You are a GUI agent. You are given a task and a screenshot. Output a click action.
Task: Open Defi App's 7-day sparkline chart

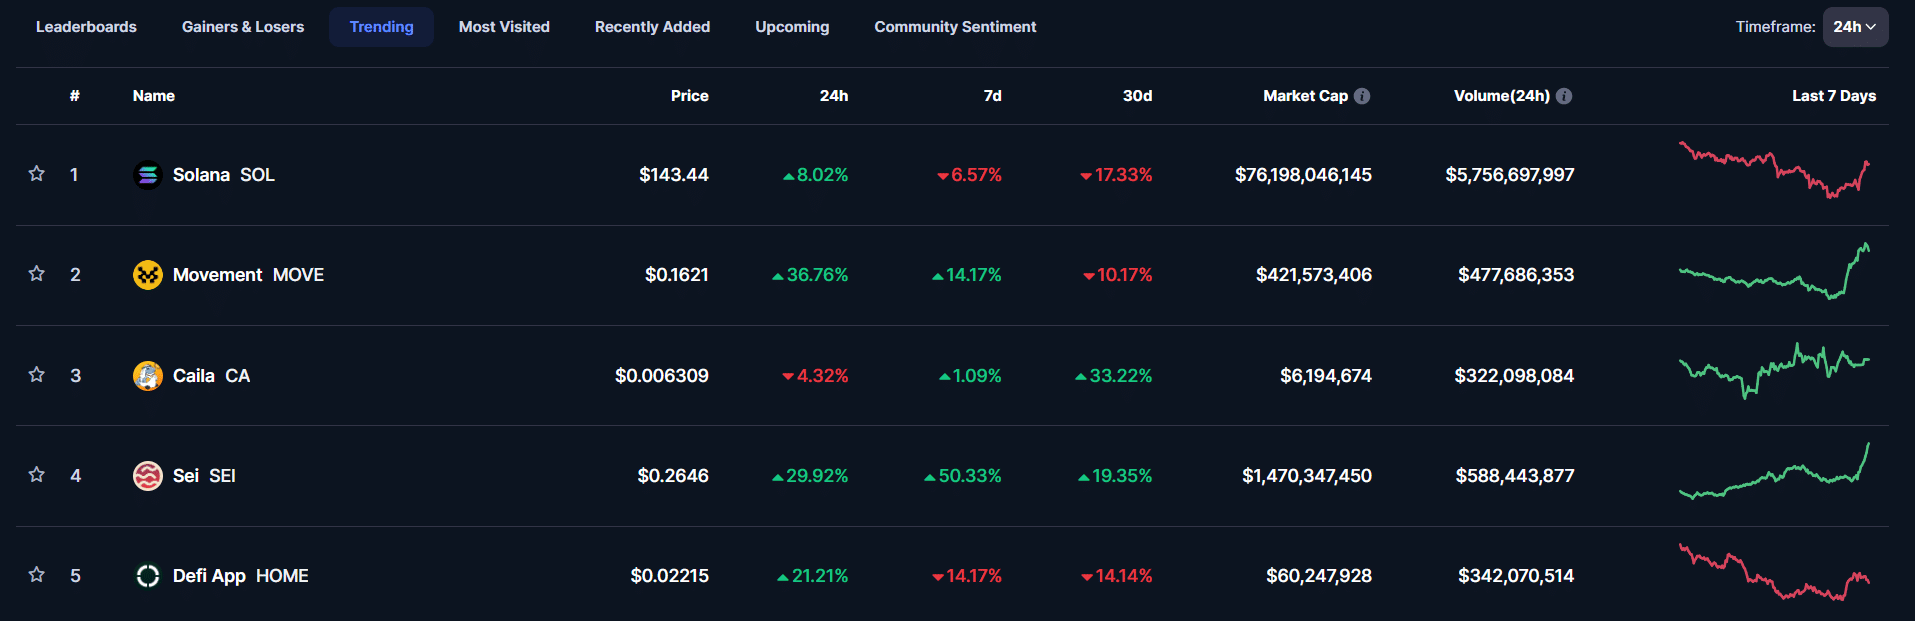point(1774,572)
